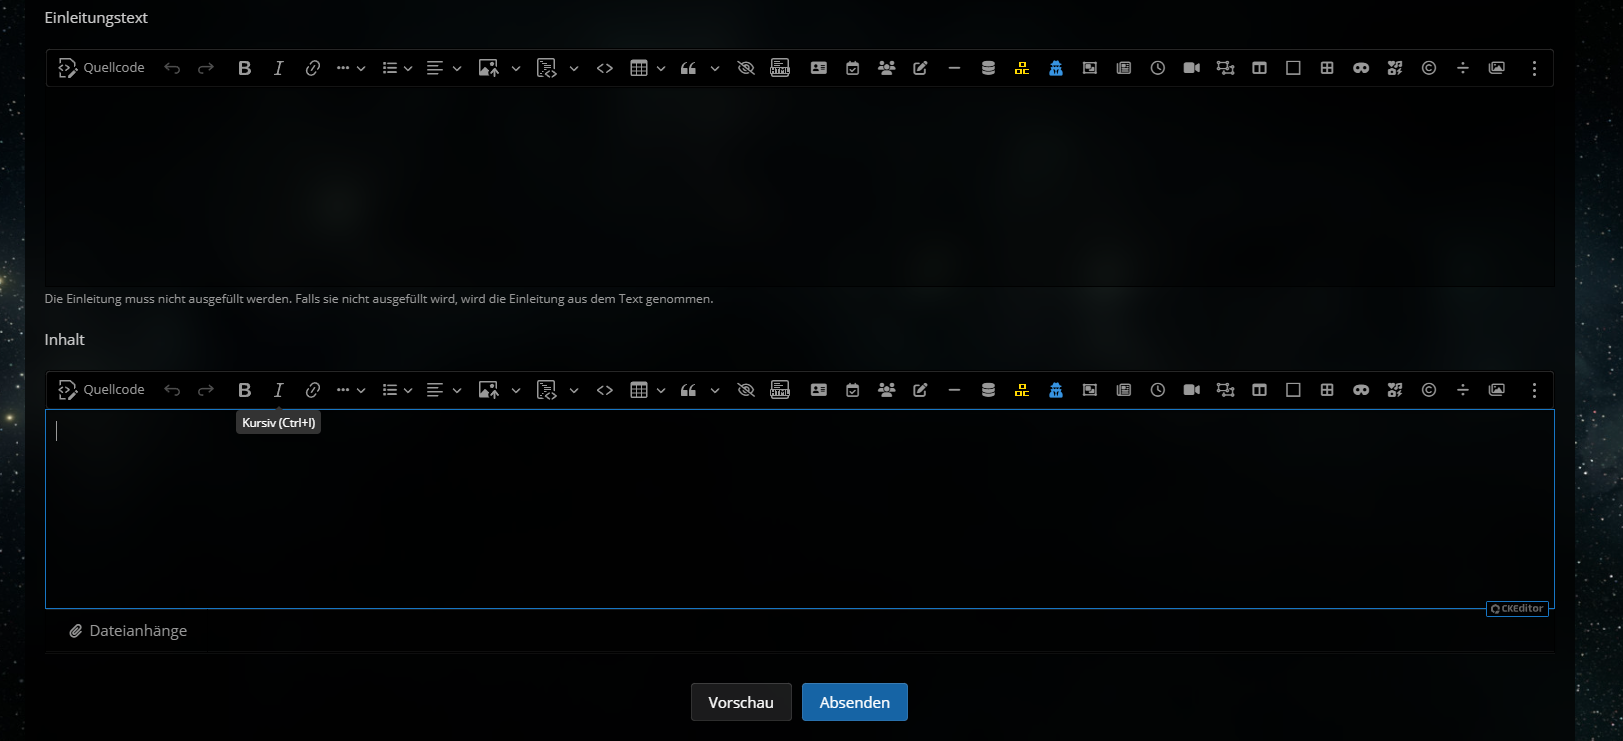Toggle the spoiler crossed-eye icon in Inhalt toolbar

[745, 390]
